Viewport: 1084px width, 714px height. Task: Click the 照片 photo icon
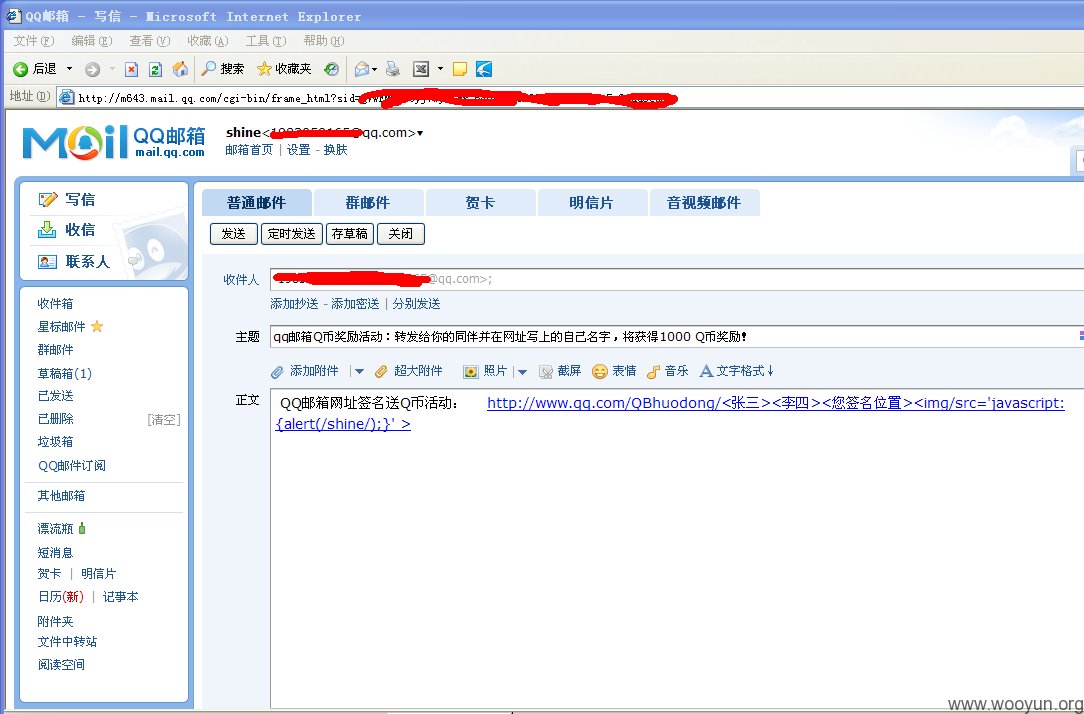(471, 372)
